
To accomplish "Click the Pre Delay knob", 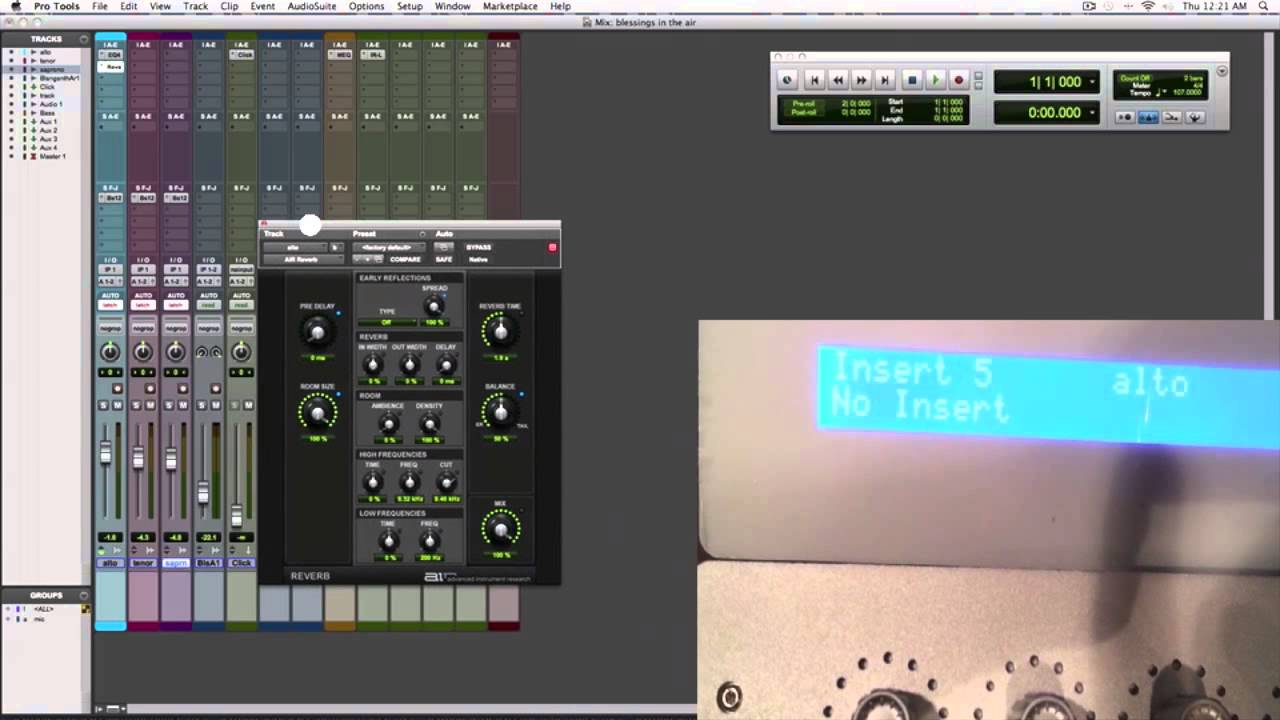I will 318,331.
